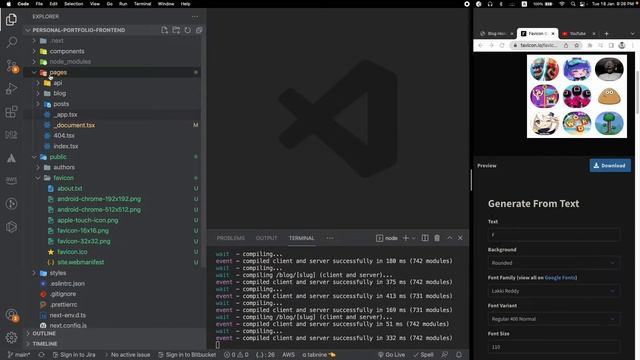Expand the api folder
This screenshot has width=640, height=360.
[x=38, y=83]
